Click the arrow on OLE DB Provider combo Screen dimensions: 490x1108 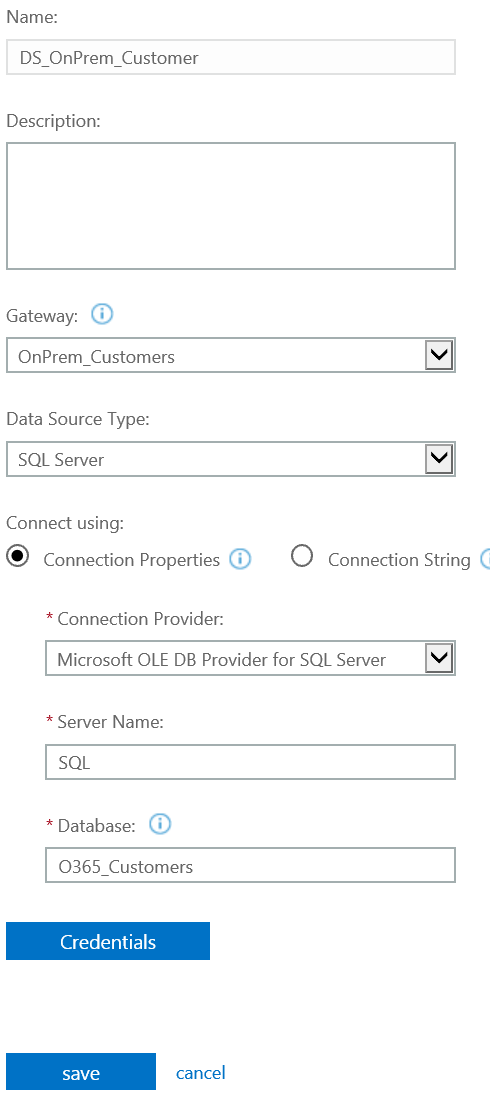pyautogui.click(x=439, y=659)
